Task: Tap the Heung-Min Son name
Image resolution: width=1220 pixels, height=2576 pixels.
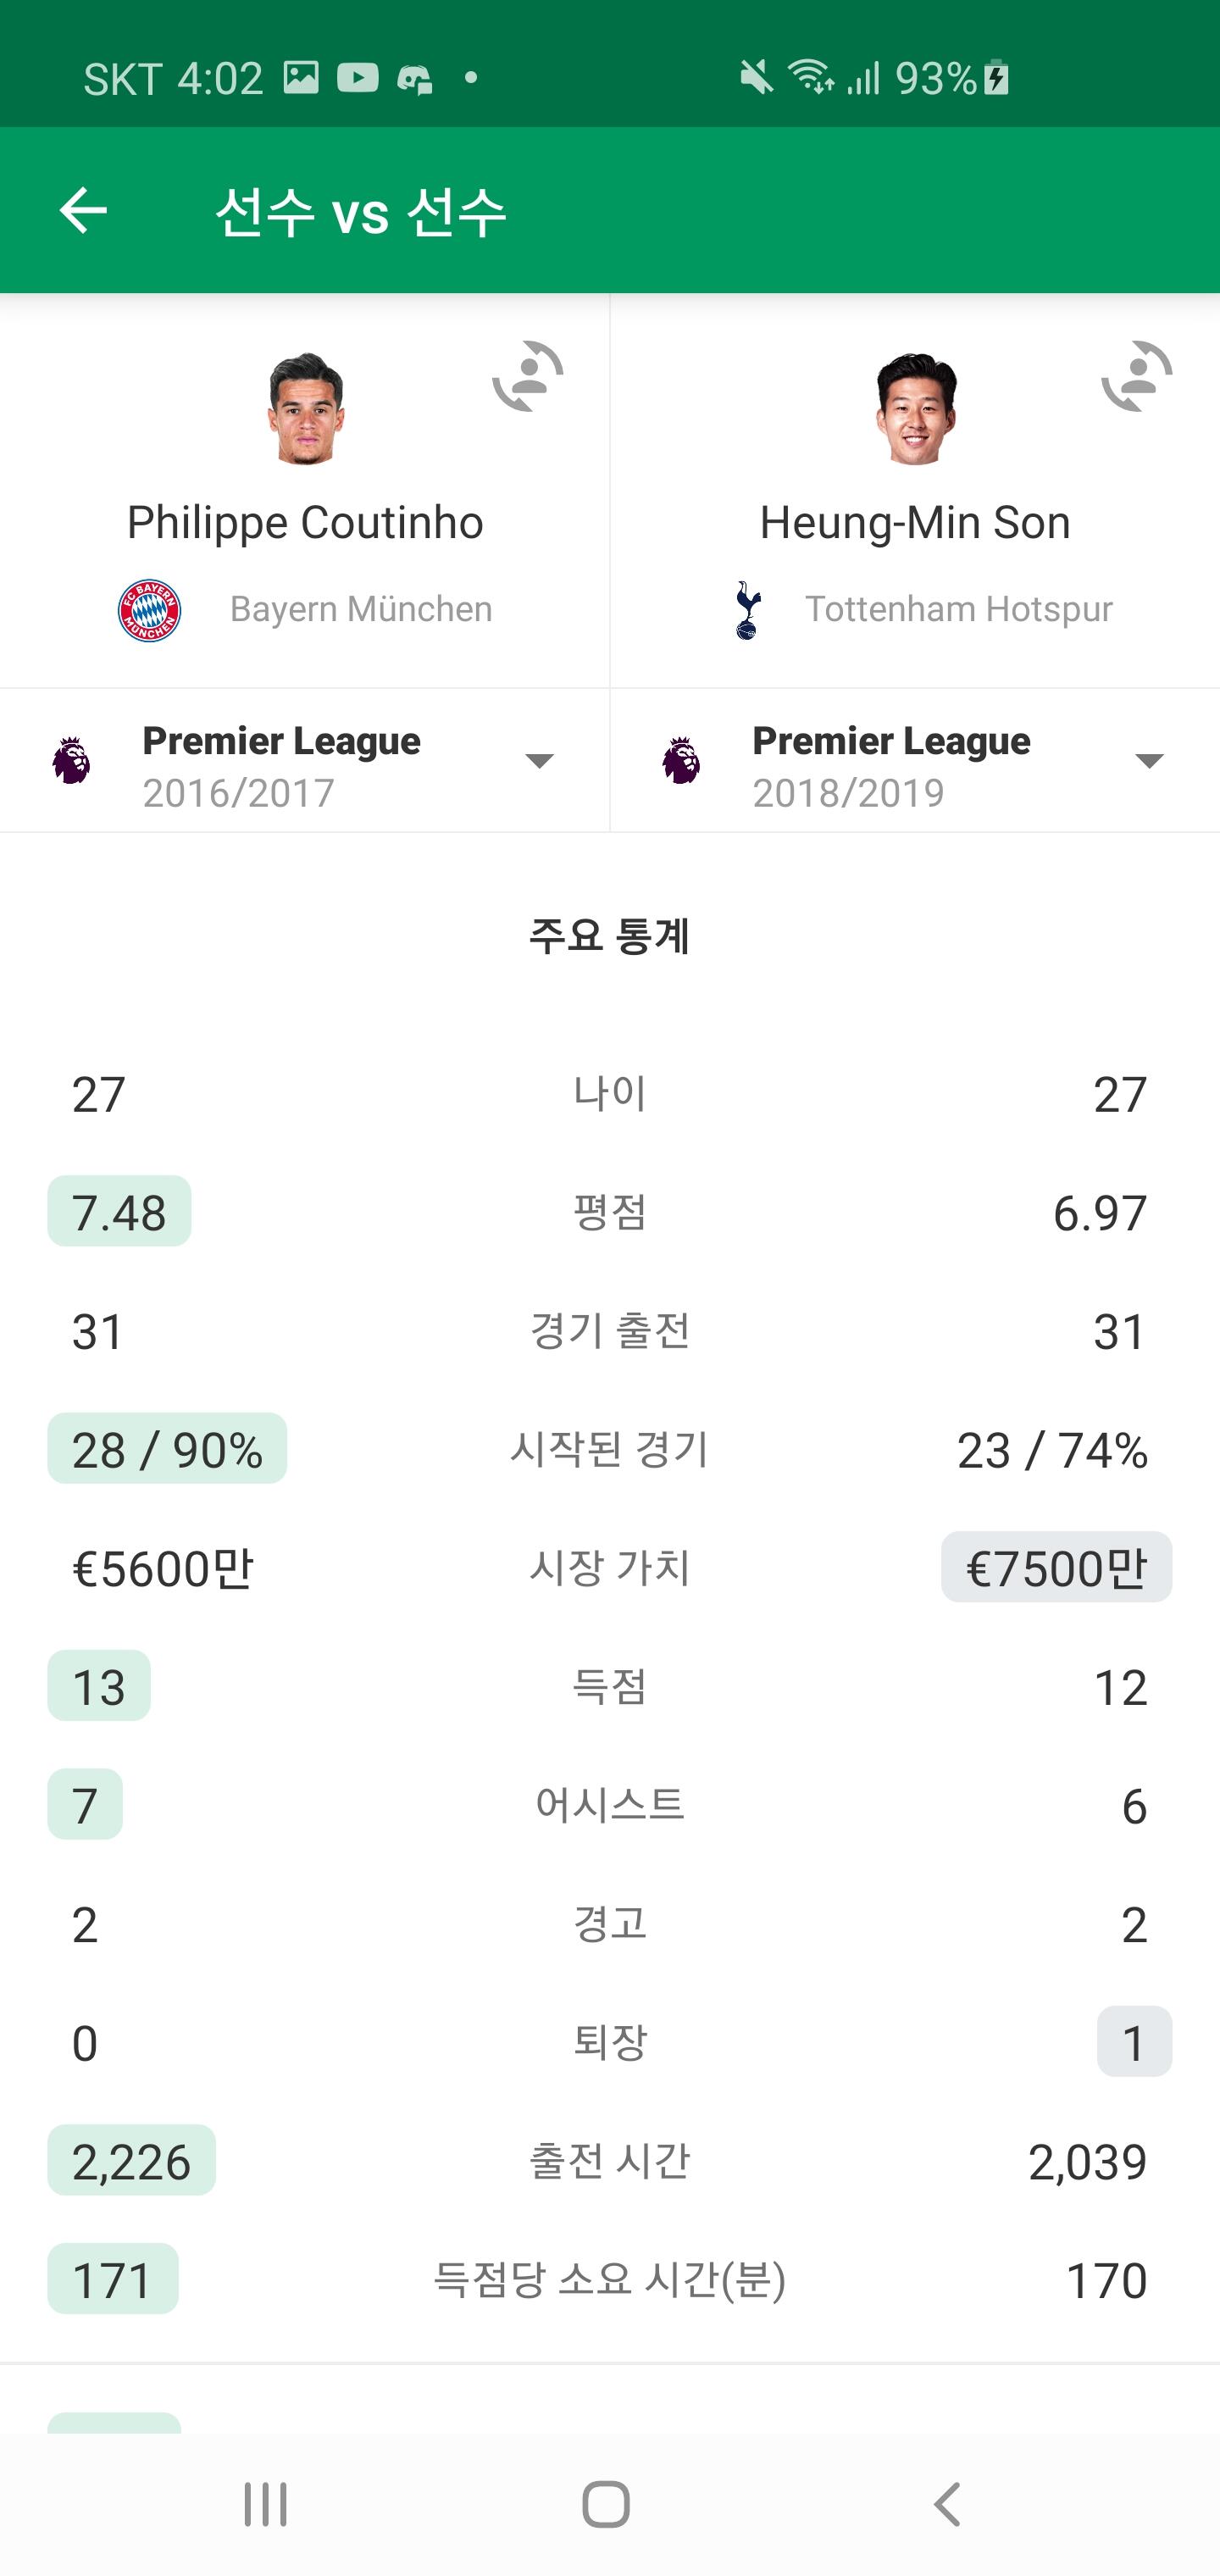Action: [x=915, y=522]
